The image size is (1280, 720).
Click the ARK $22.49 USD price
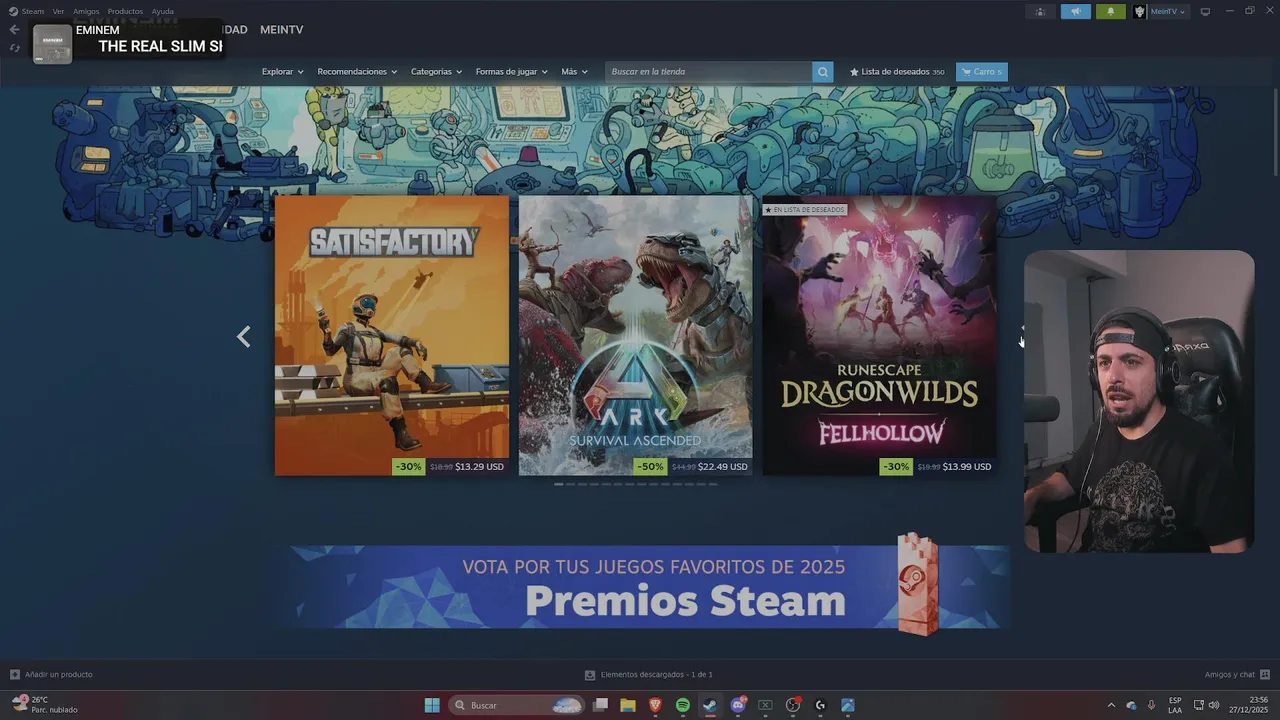click(723, 467)
